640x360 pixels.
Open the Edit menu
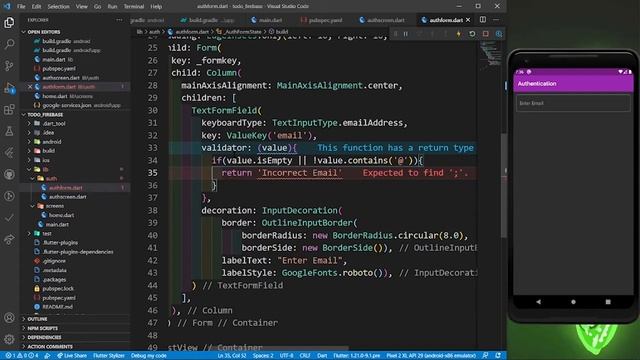pyautogui.click(x=36, y=7)
